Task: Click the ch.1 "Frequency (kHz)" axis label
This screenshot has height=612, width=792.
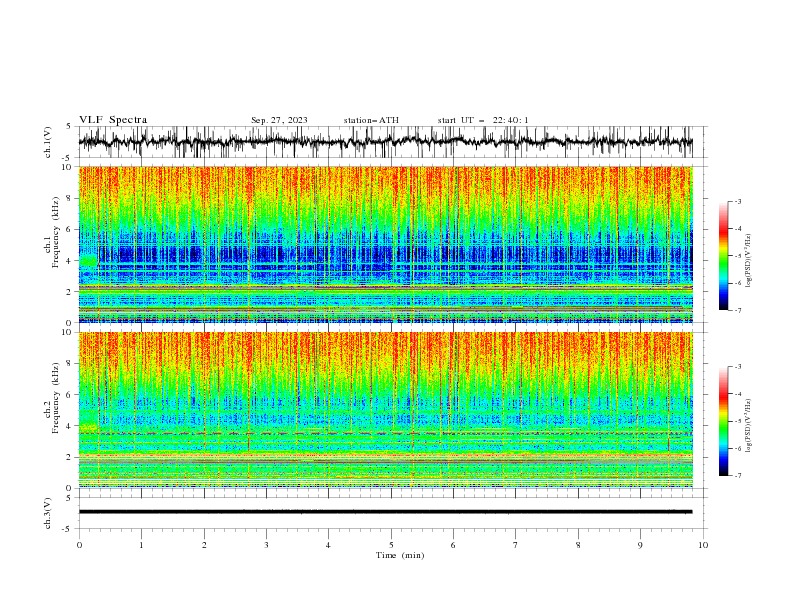Action: pos(56,232)
